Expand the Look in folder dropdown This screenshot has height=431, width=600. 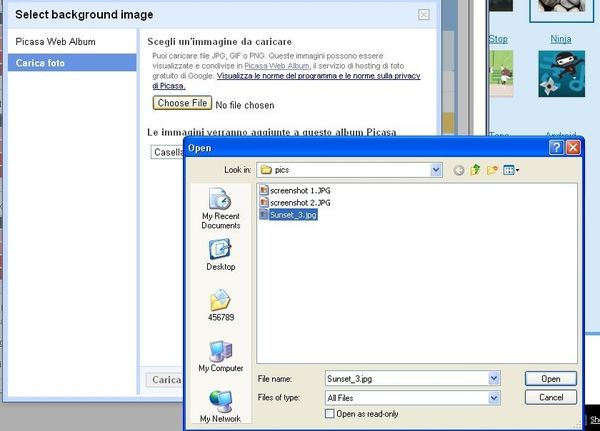point(436,170)
